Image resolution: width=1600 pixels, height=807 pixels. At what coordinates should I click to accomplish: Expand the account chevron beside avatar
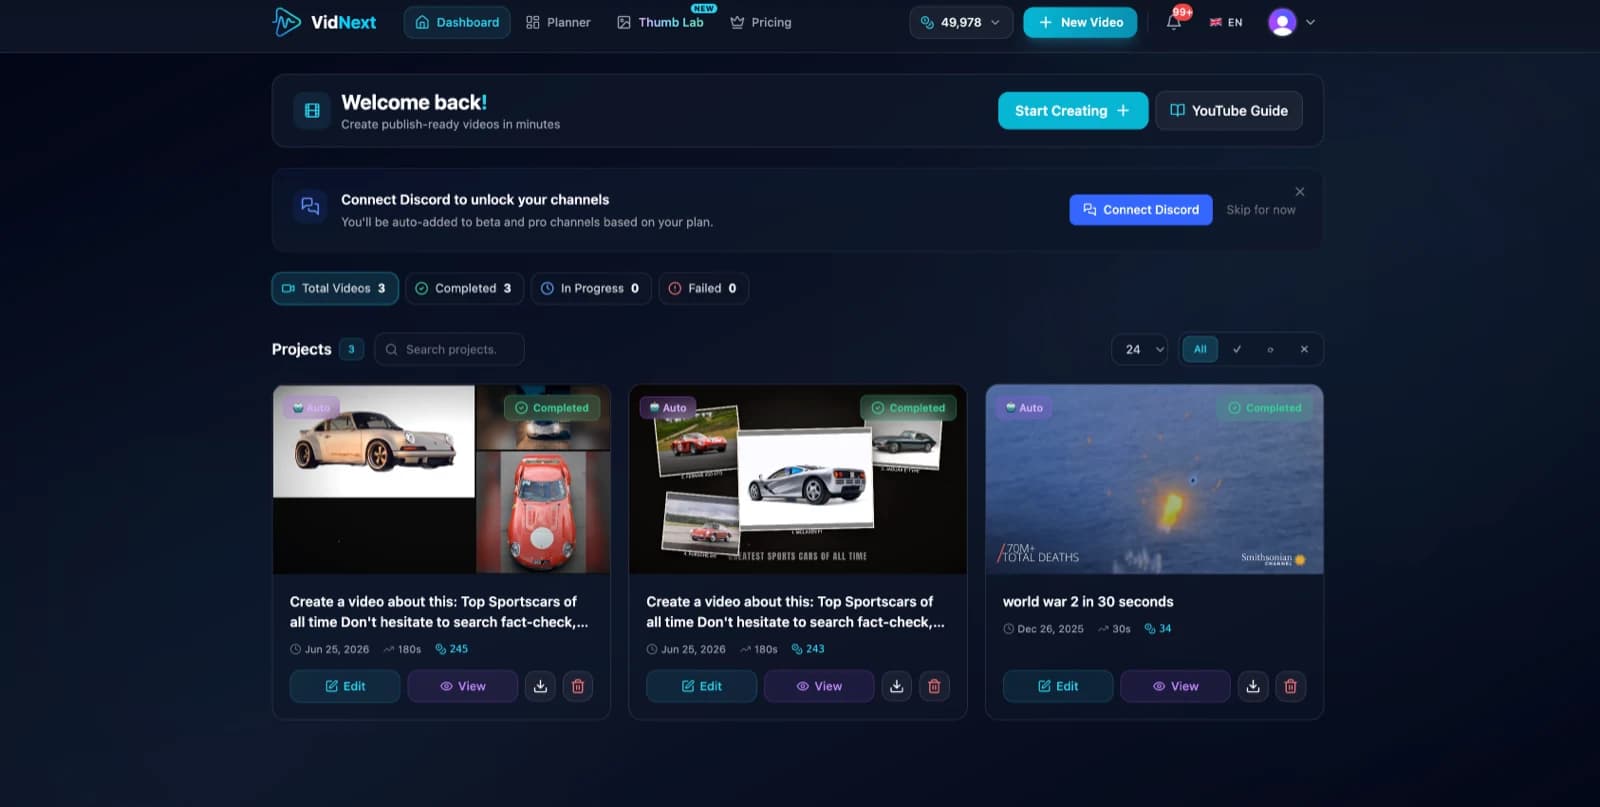[x=1310, y=22]
